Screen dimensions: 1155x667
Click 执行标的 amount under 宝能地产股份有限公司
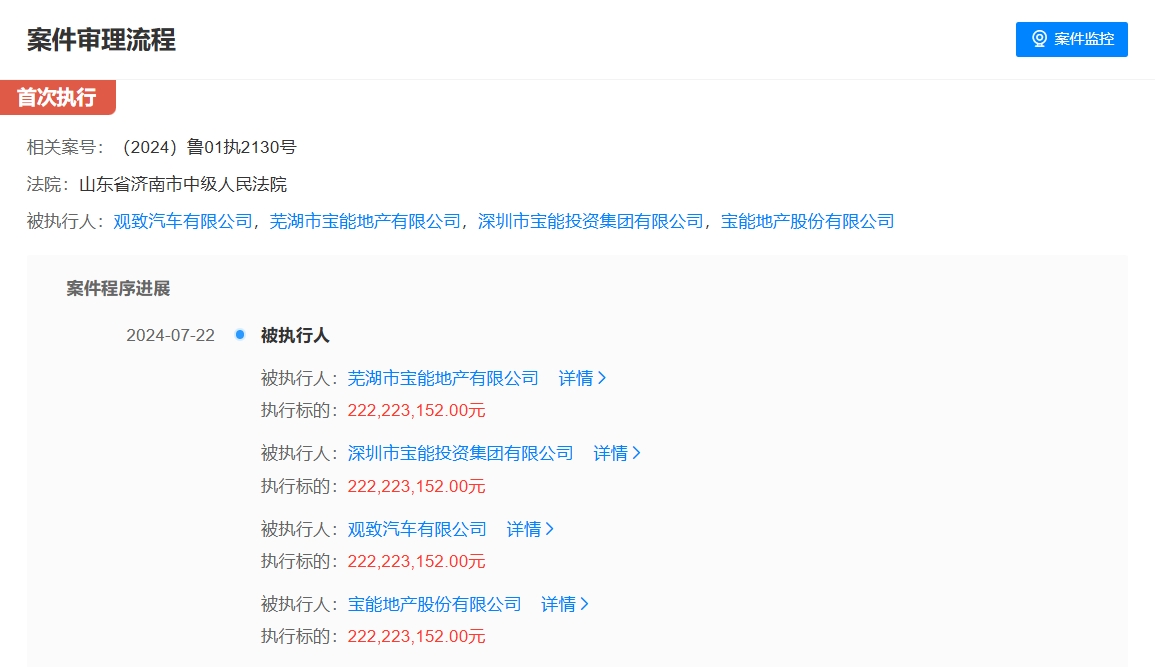[416, 637]
